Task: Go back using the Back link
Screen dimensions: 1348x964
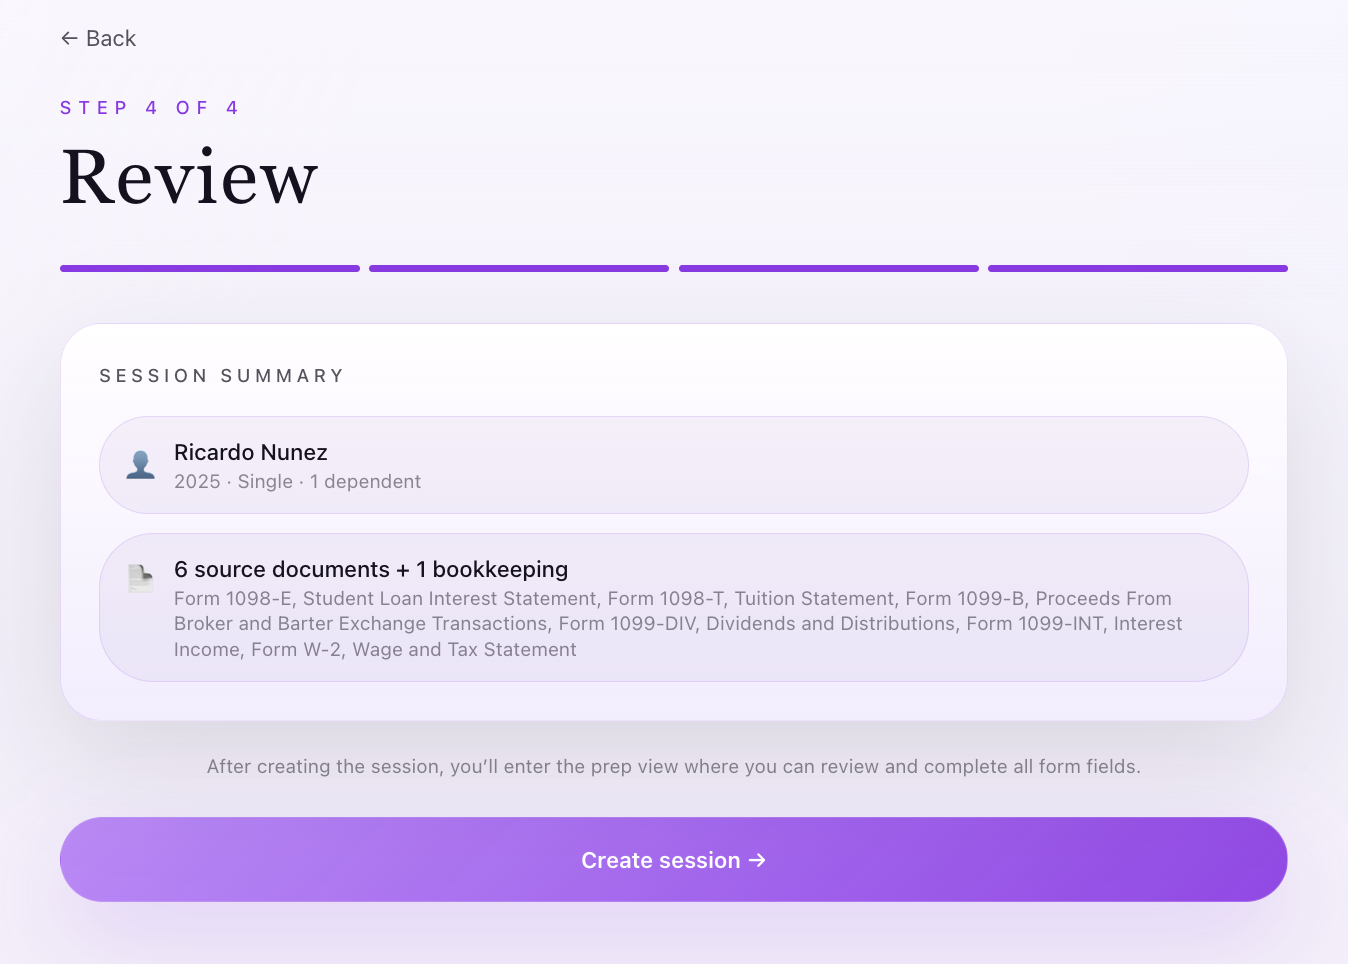Action: pyautogui.click(x=98, y=38)
